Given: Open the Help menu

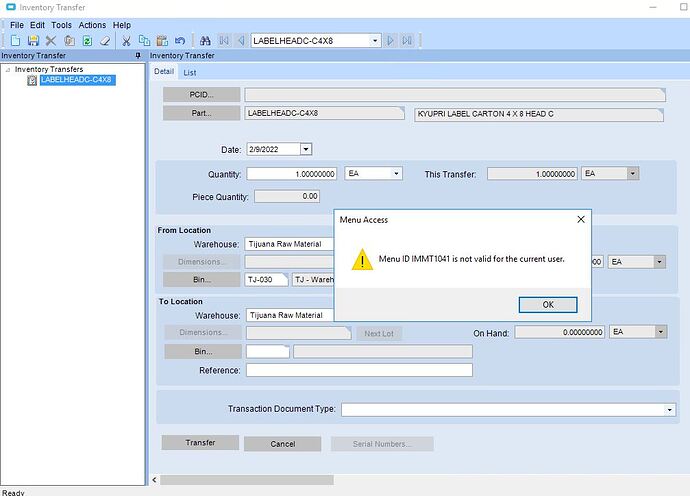Looking at the screenshot, I should pos(122,25).
